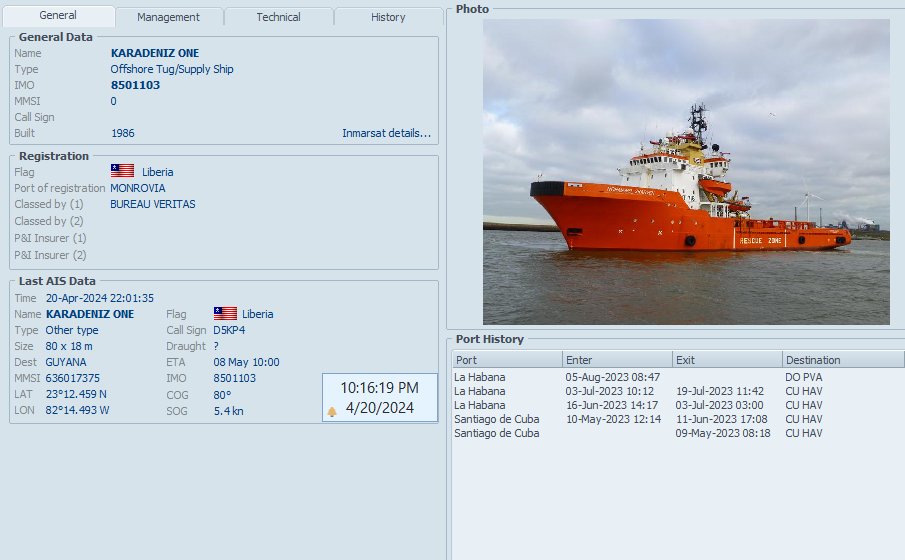Select Santiago de Cuba row entered 10-May-2023
This screenshot has width=905, height=560.
pos(678,419)
